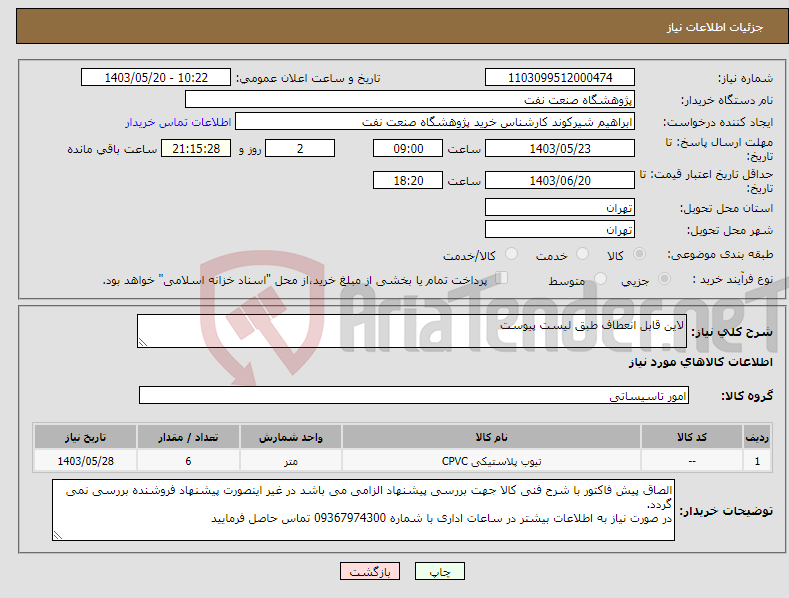Image resolution: width=789 pixels, height=598 pixels.
Task: Click the ردیف column header
Action: point(757,437)
